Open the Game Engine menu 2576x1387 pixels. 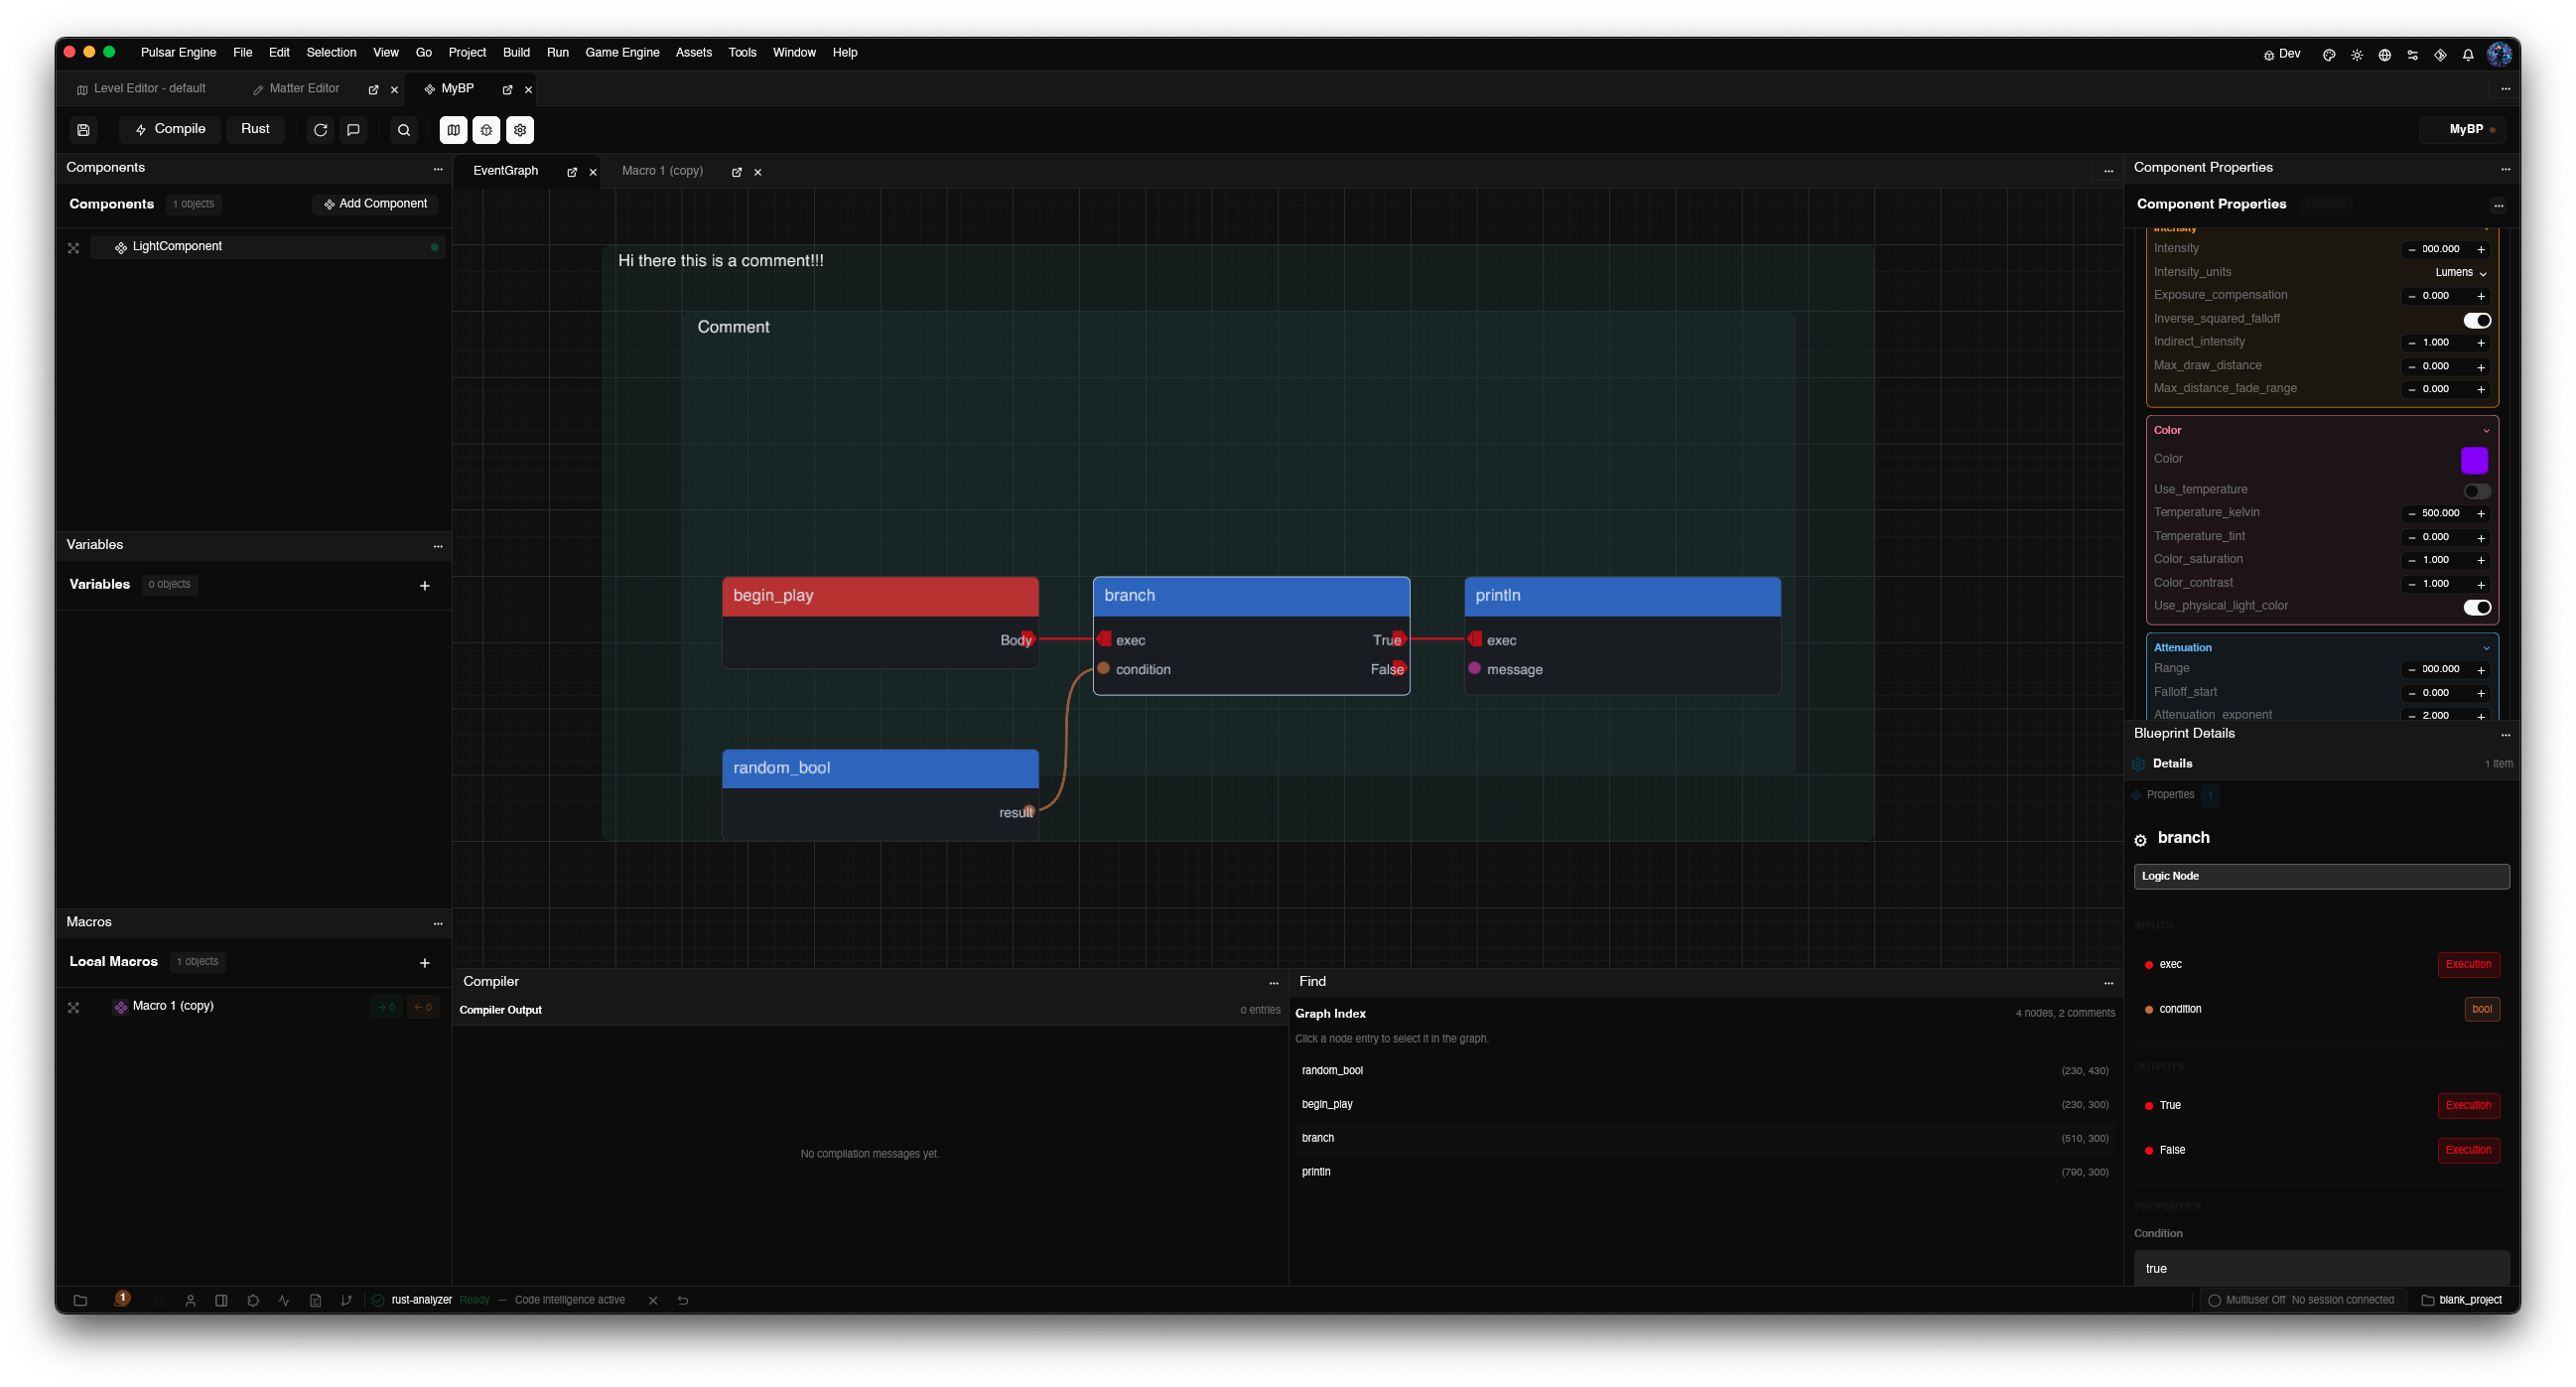[x=622, y=53]
